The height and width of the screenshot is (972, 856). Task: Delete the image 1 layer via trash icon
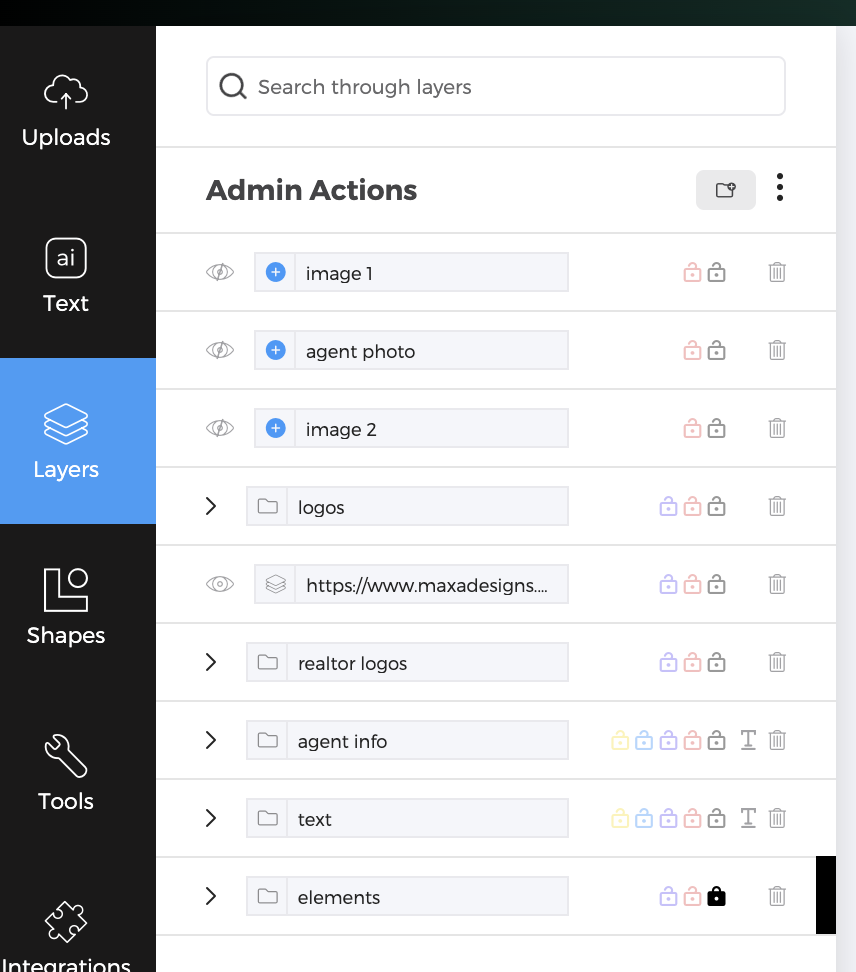coord(777,272)
